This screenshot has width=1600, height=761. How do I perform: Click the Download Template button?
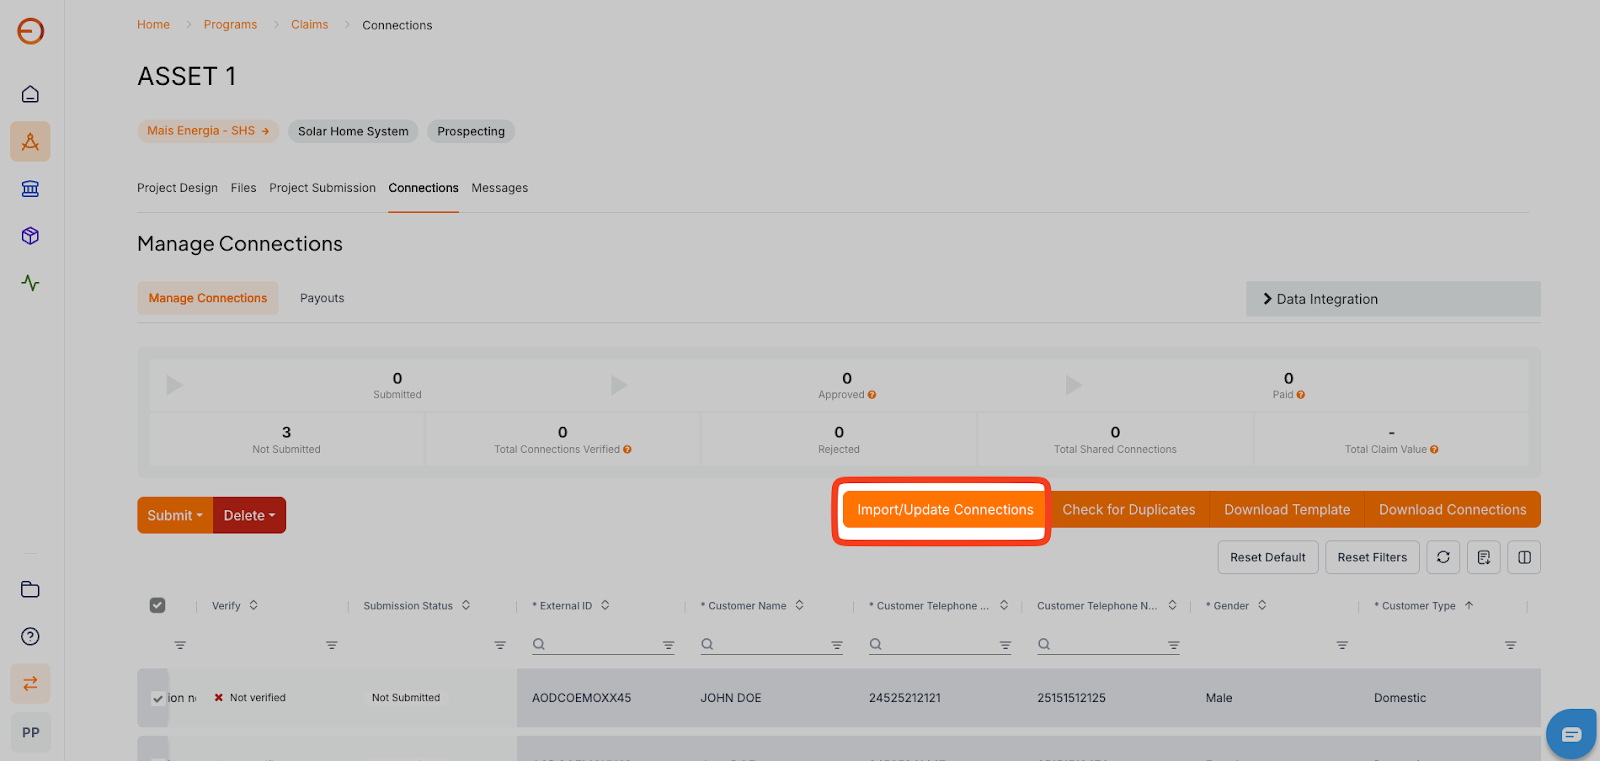click(1286, 510)
